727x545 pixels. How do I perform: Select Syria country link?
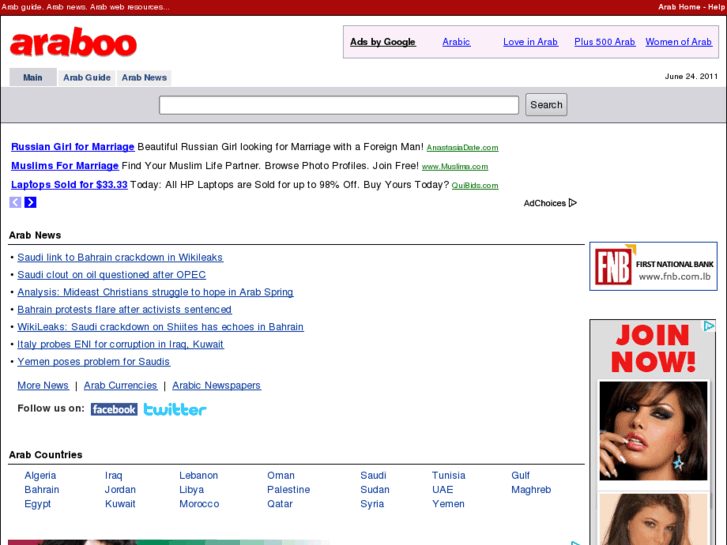point(372,504)
